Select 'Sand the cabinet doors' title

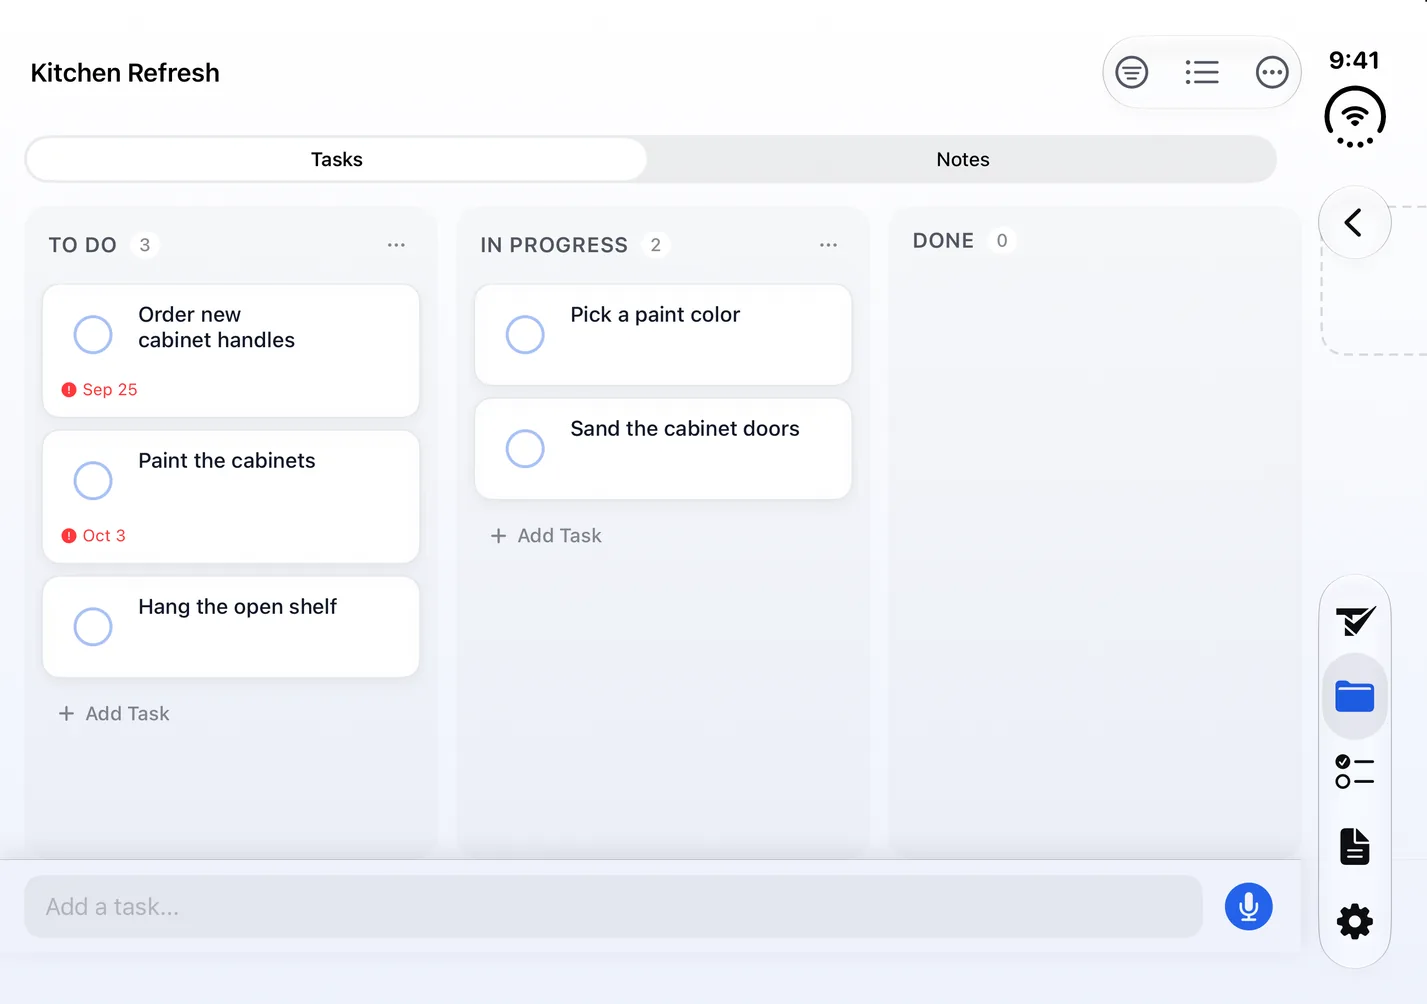(x=685, y=429)
